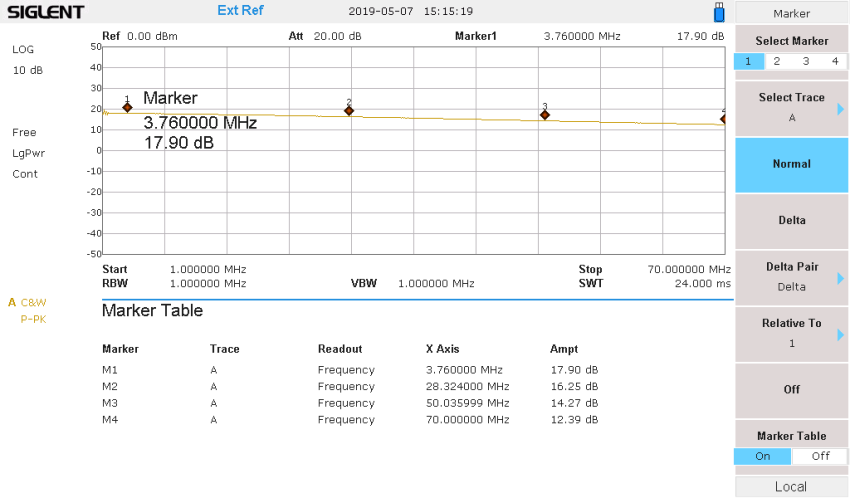The image size is (850, 498).
Task: Click the Marker menu title
Action: (791, 14)
